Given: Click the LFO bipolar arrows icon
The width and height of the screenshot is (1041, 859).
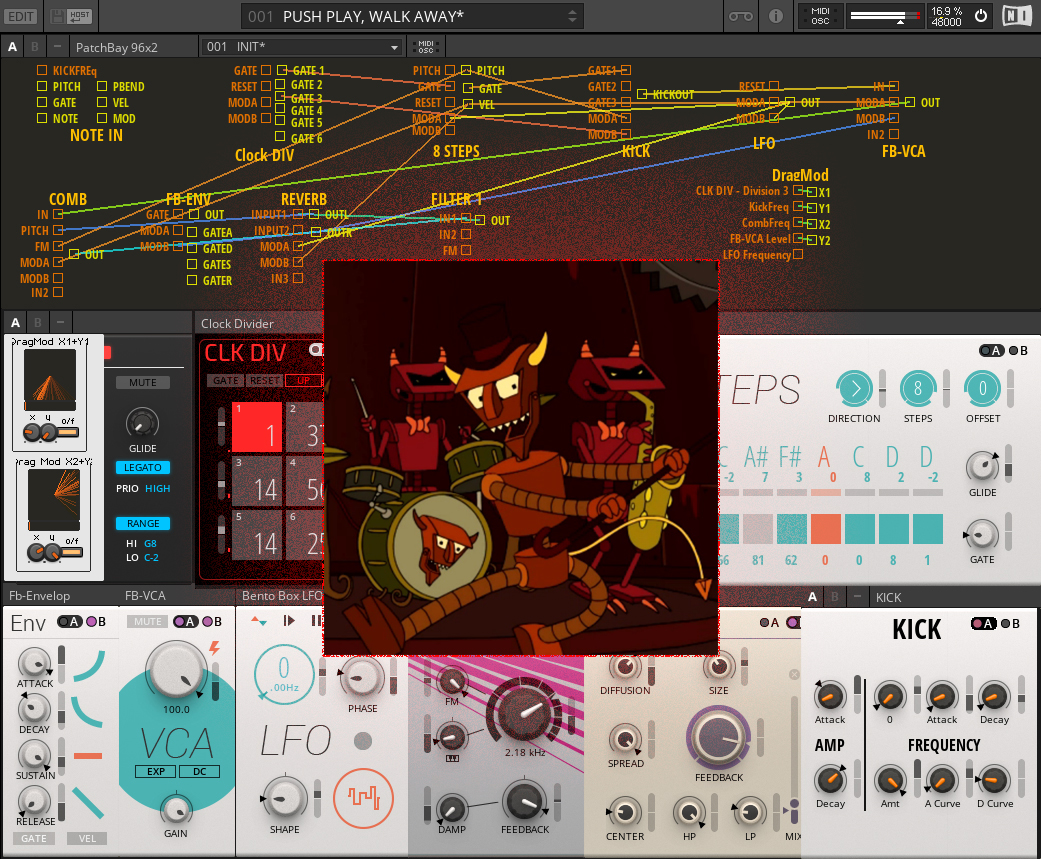Looking at the screenshot, I should click(x=259, y=621).
